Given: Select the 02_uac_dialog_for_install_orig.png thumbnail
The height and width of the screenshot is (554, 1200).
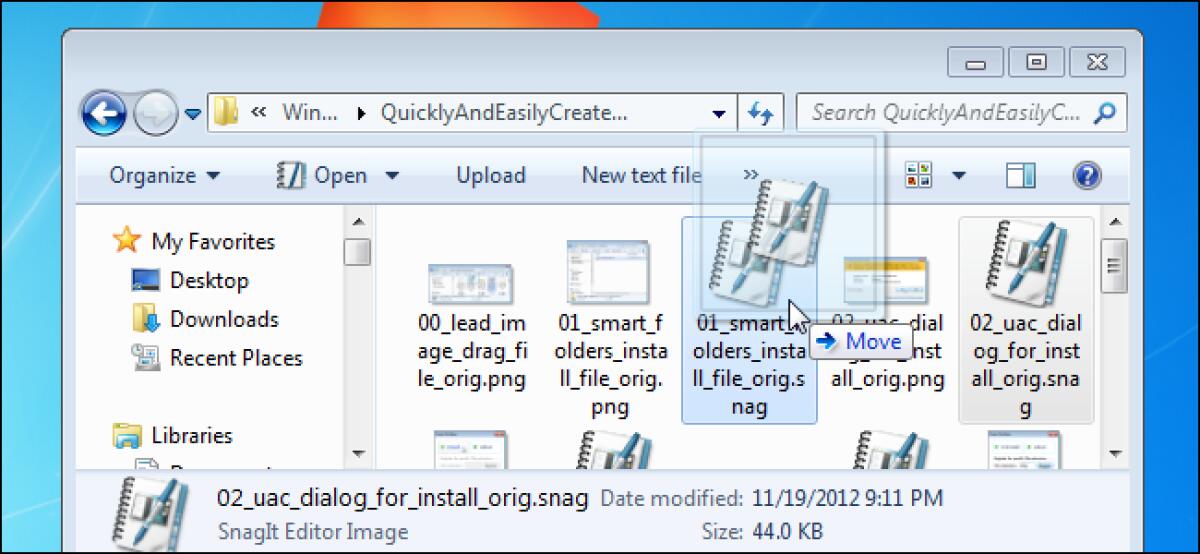Looking at the screenshot, I should pyautogui.click(x=886, y=281).
